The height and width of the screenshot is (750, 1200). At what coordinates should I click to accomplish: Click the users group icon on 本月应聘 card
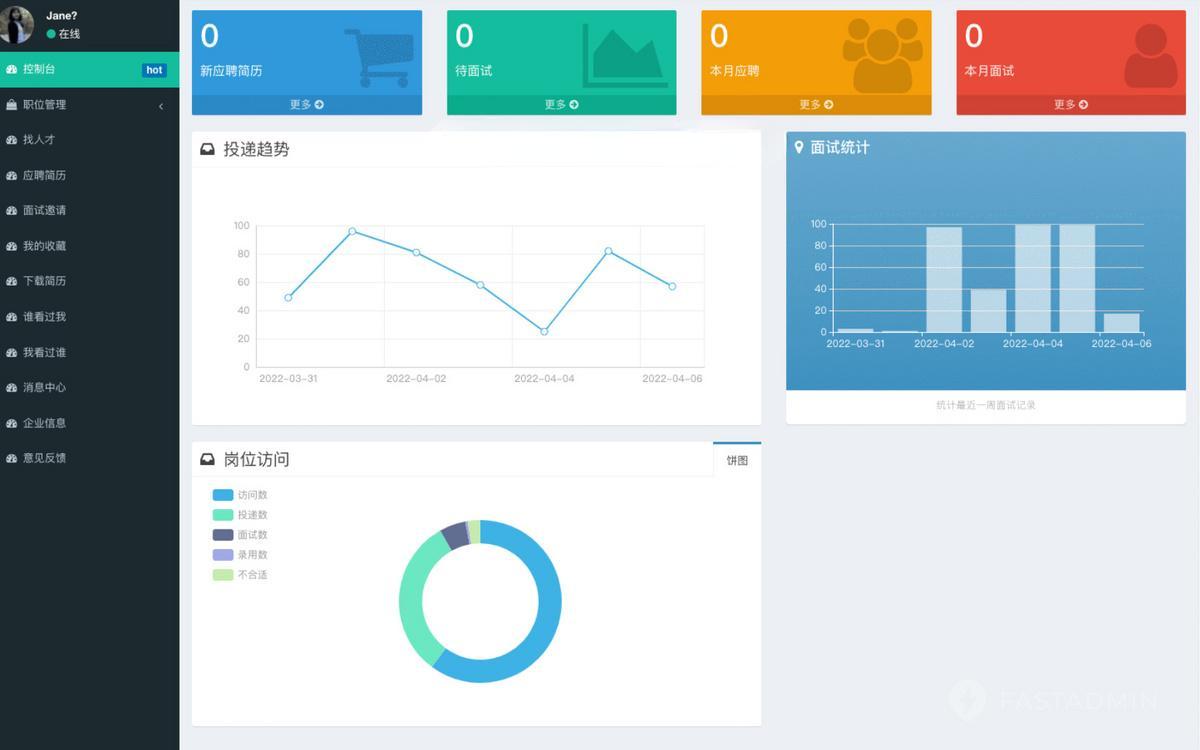pyautogui.click(x=882, y=55)
